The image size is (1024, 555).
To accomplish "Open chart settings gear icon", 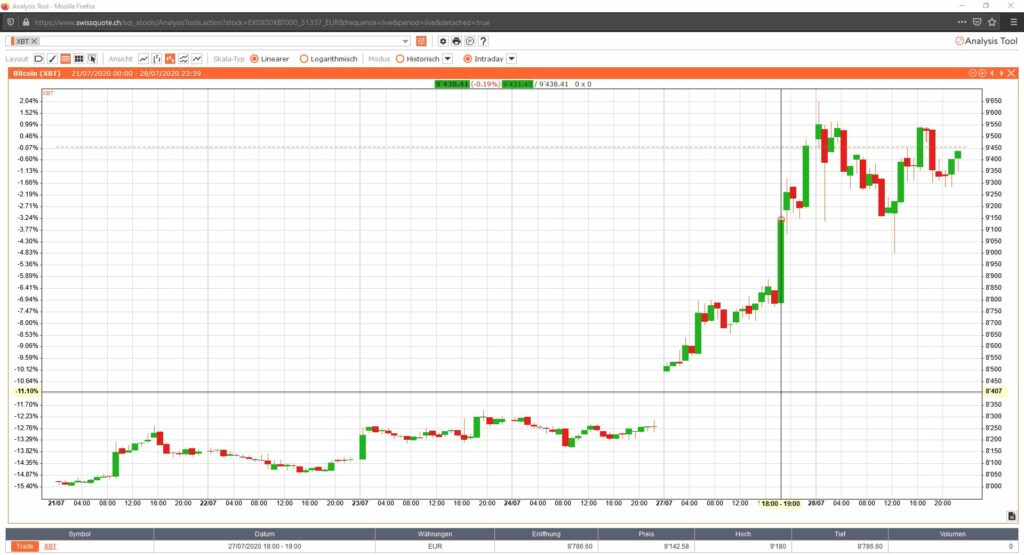I will tap(443, 41).
